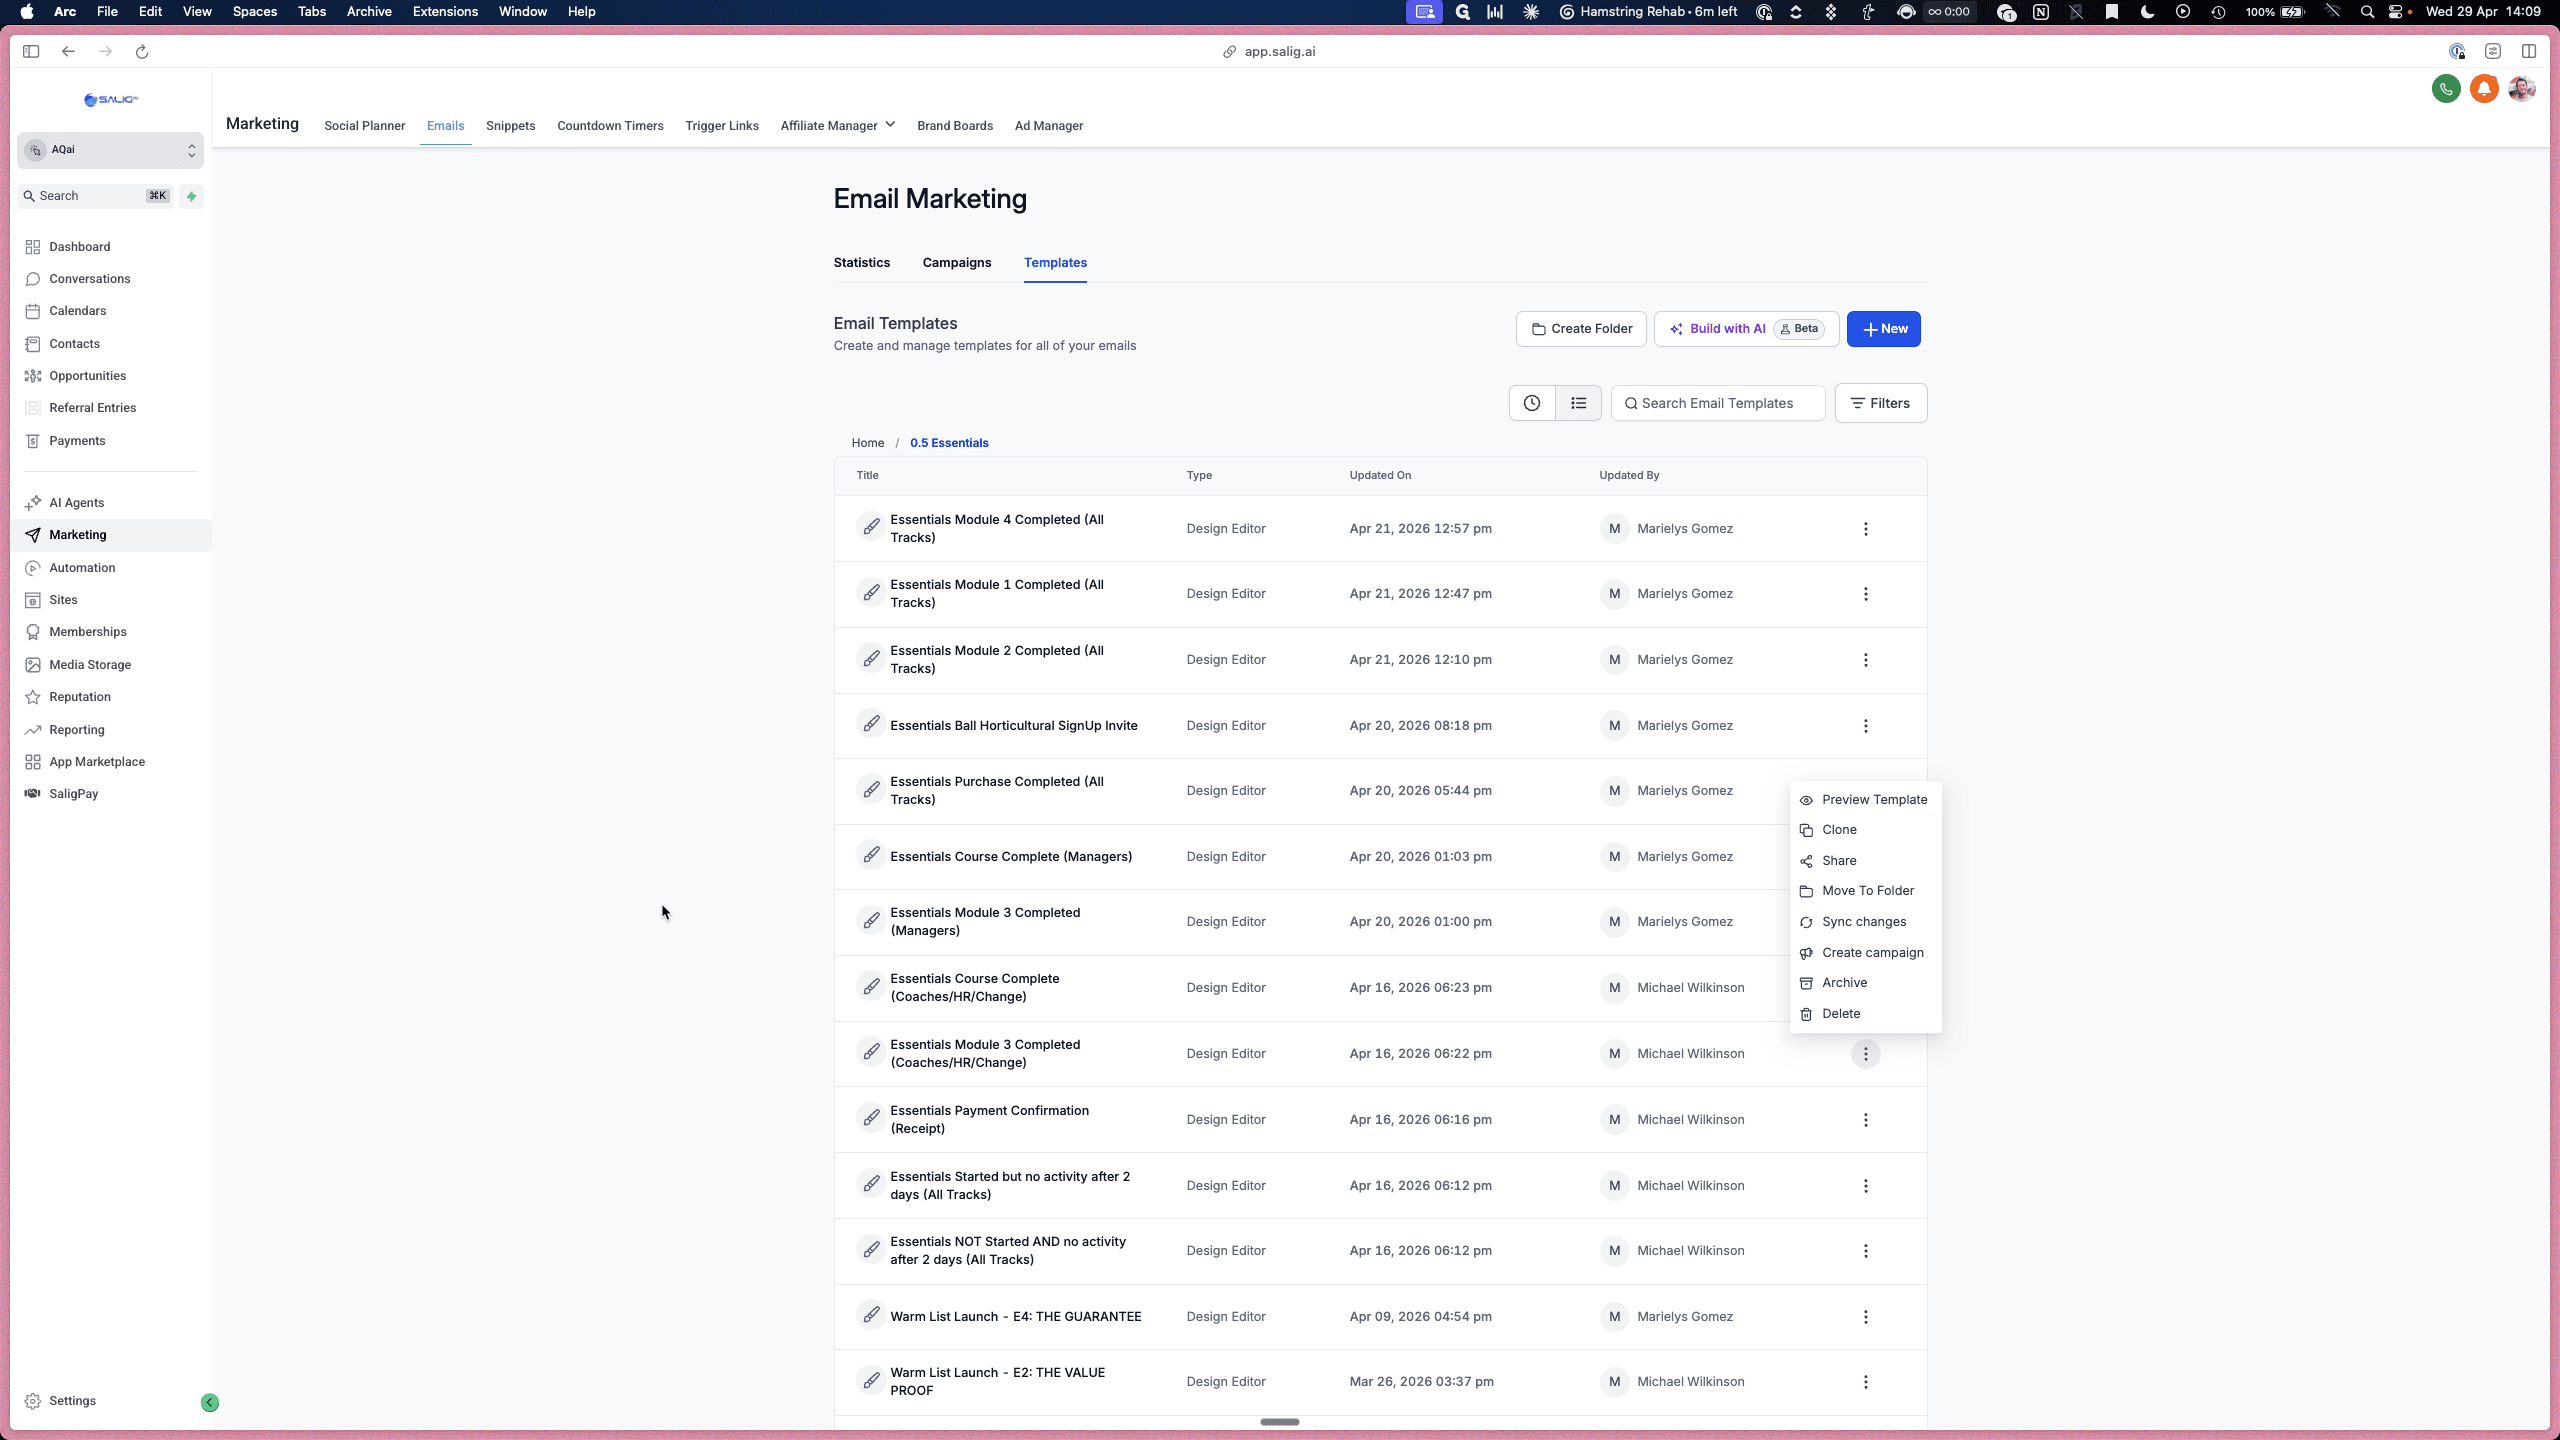Choose Archive from the context menu
2560x1440 pixels.
[1865, 983]
